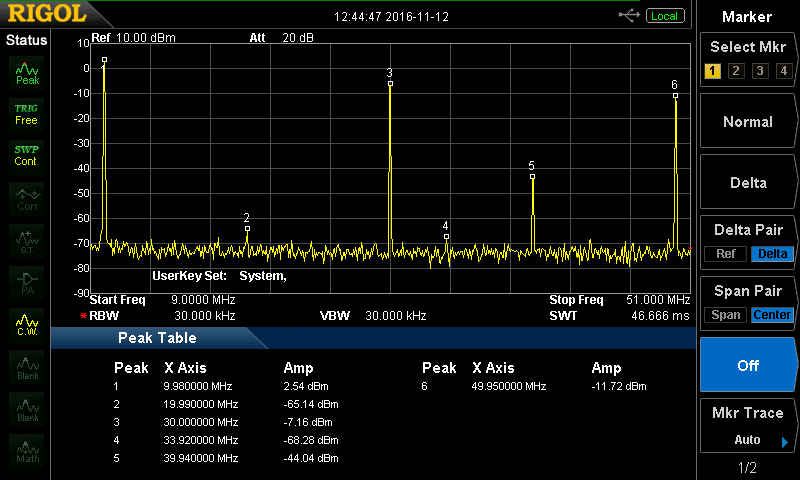Click the SWP Cont sweep status icon
The height and width of the screenshot is (480, 800).
[x=27, y=155]
